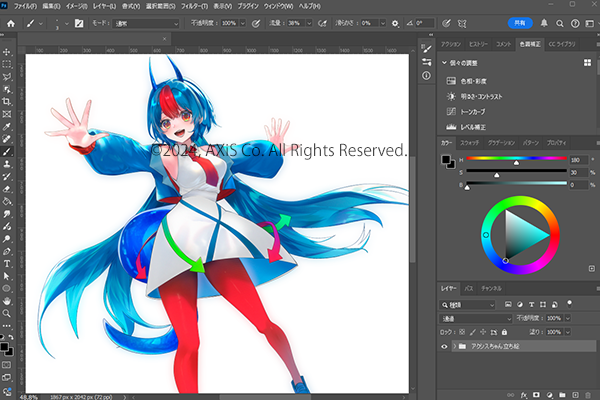
Task: Open the smoothing percentage dropdown arrow
Action: [x=383, y=23]
